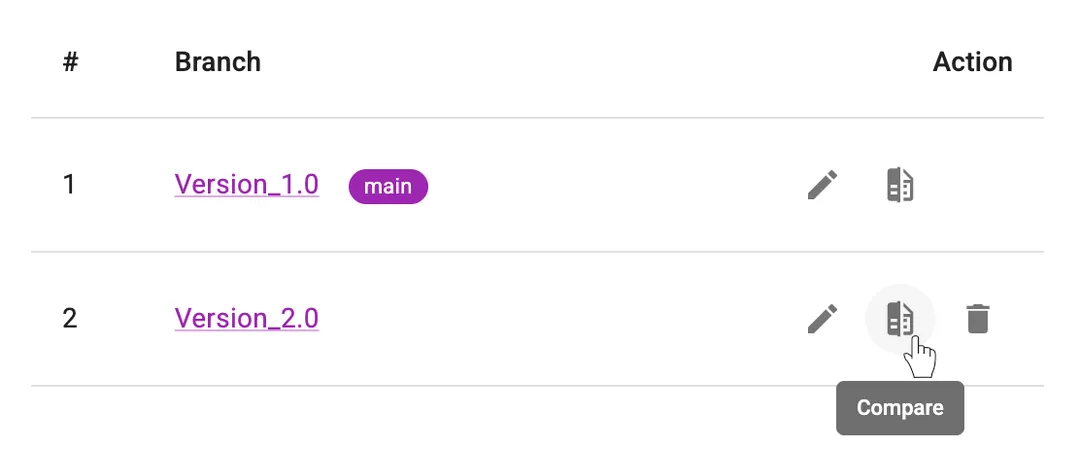Click the Action column header
The width and height of the screenshot is (1080, 453).
click(972, 62)
